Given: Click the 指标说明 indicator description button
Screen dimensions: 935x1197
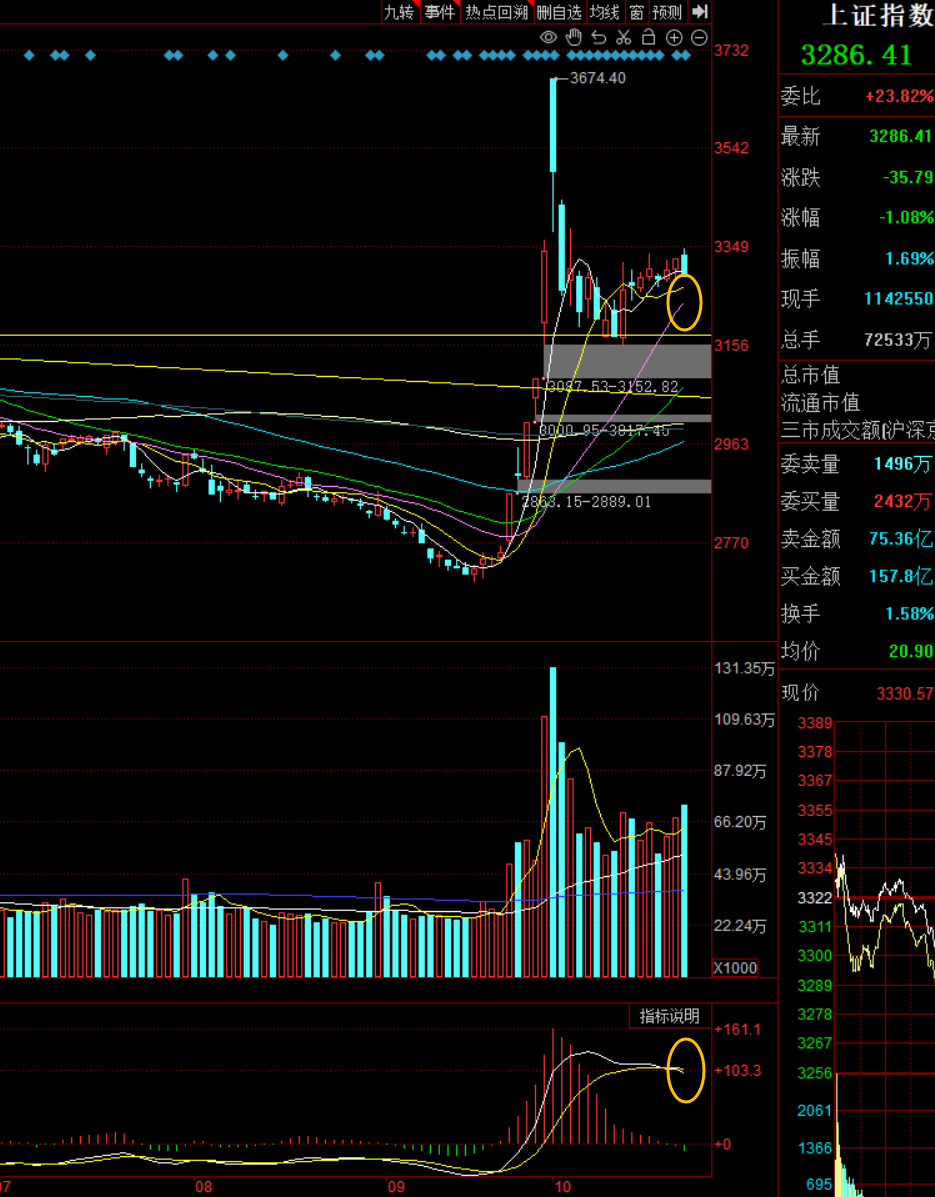Looking at the screenshot, I should (x=670, y=1016).
